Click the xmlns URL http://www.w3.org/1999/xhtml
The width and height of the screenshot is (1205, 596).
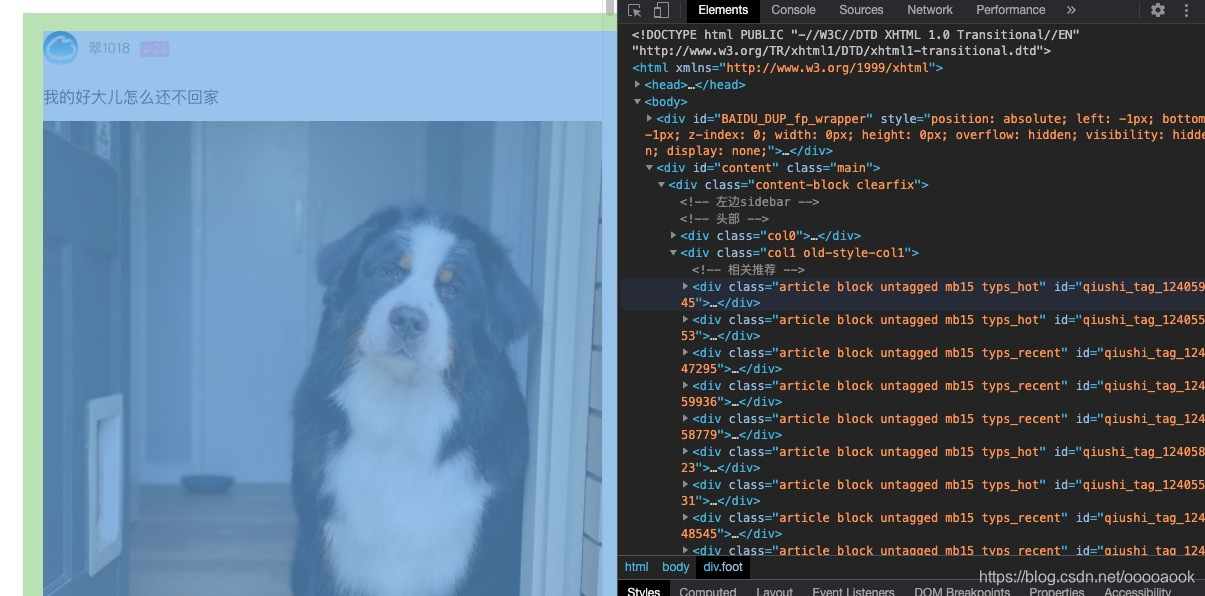pos(830,68)
